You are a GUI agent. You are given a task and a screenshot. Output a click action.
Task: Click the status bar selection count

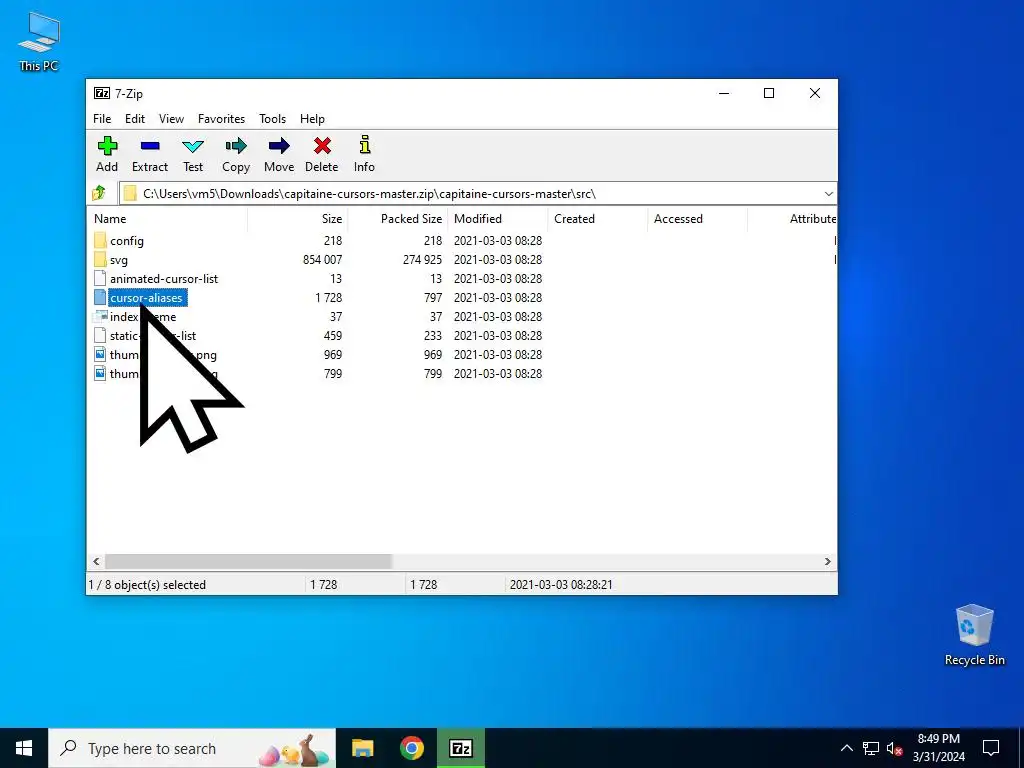click(147, 584)
